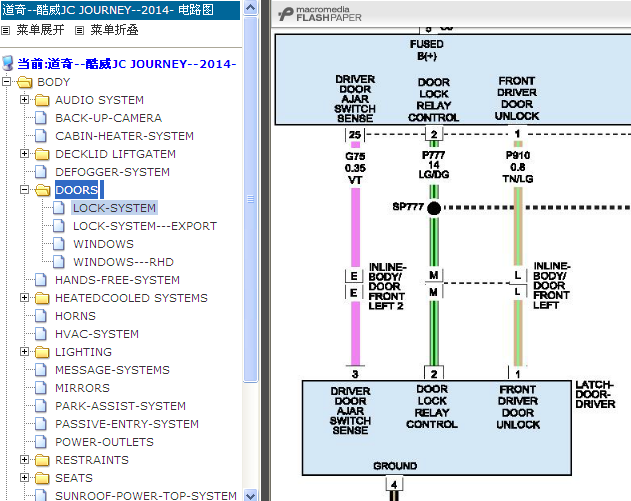The image size is (631, 501).
Task: Click the HVAC-SYSTEM document icon
Action: coord(41,334)
